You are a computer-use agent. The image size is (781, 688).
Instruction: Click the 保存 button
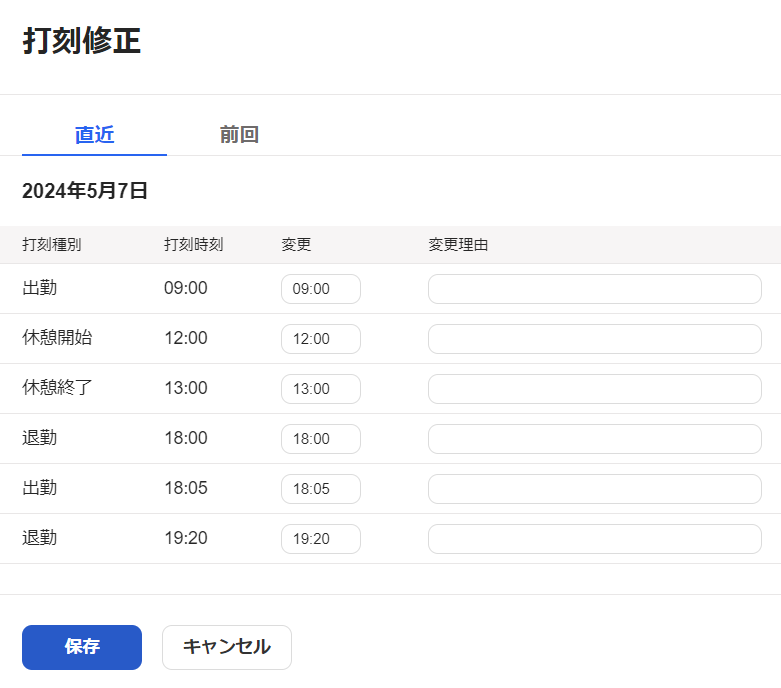point(82,647)
